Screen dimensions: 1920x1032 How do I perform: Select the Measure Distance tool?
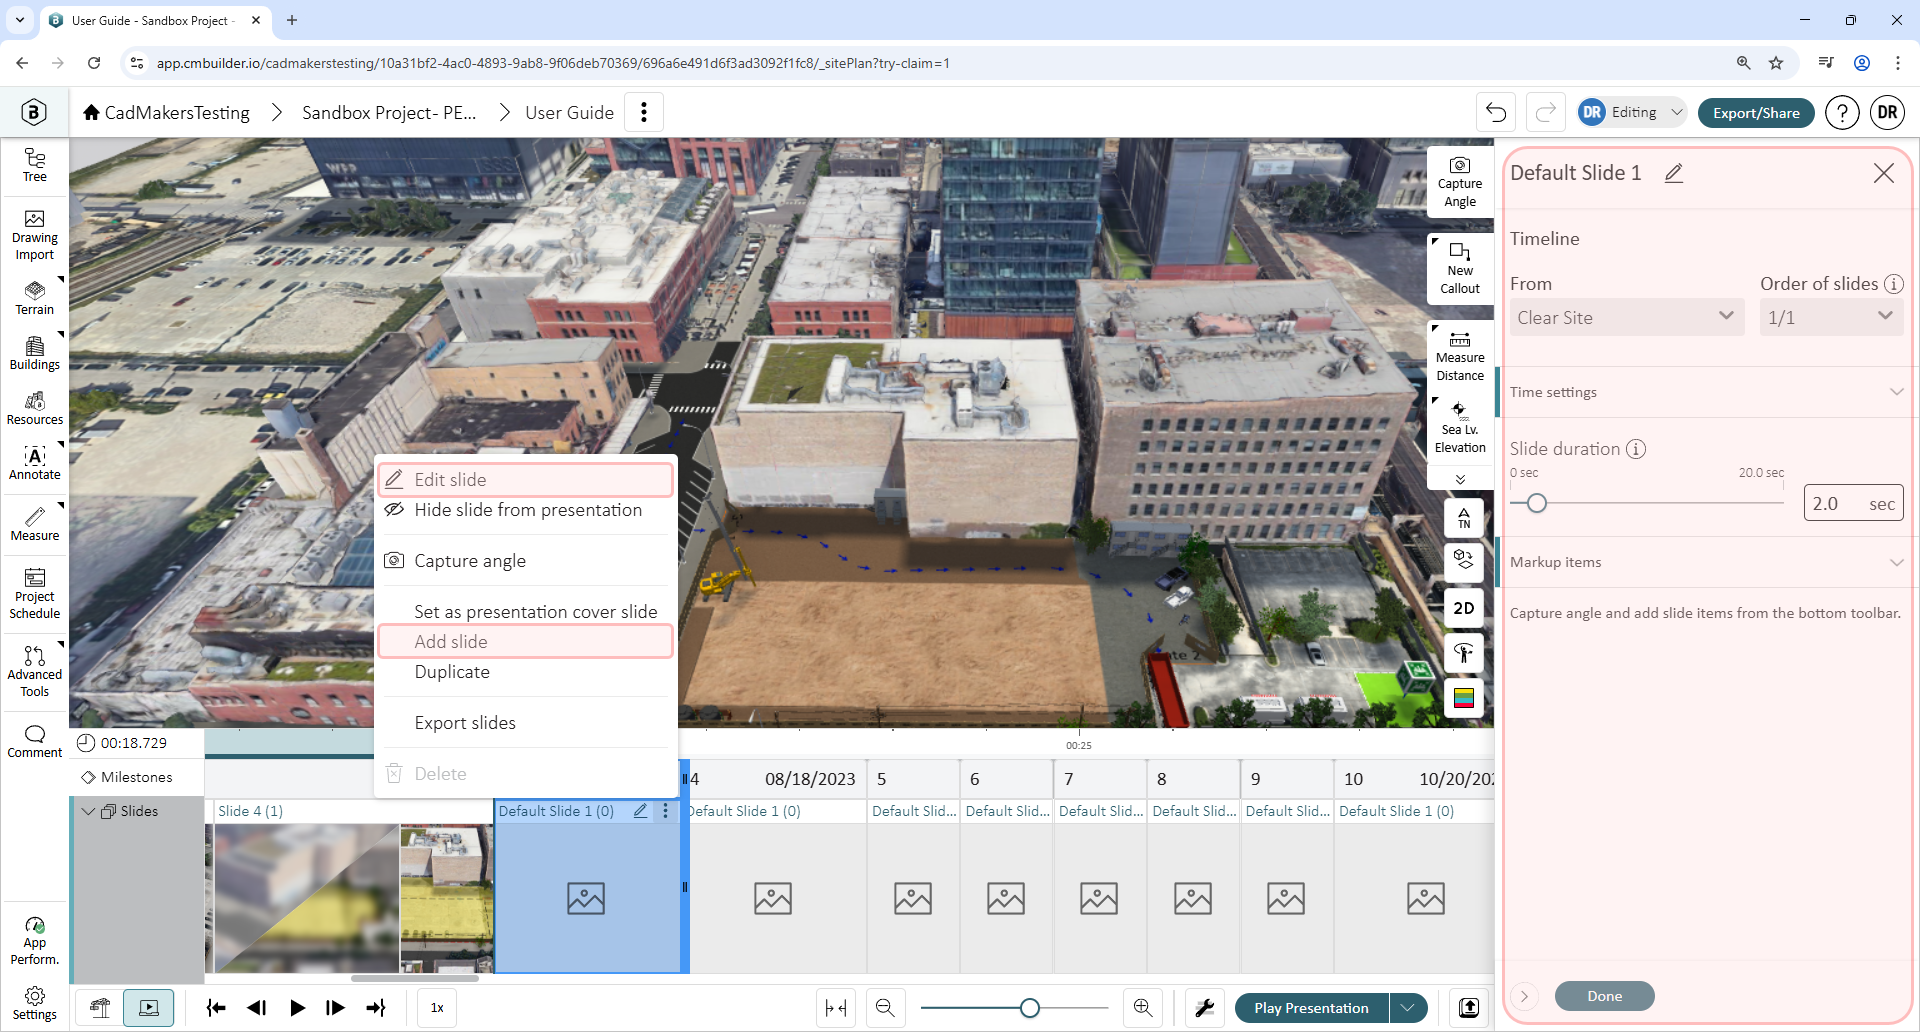point(1460,356)
